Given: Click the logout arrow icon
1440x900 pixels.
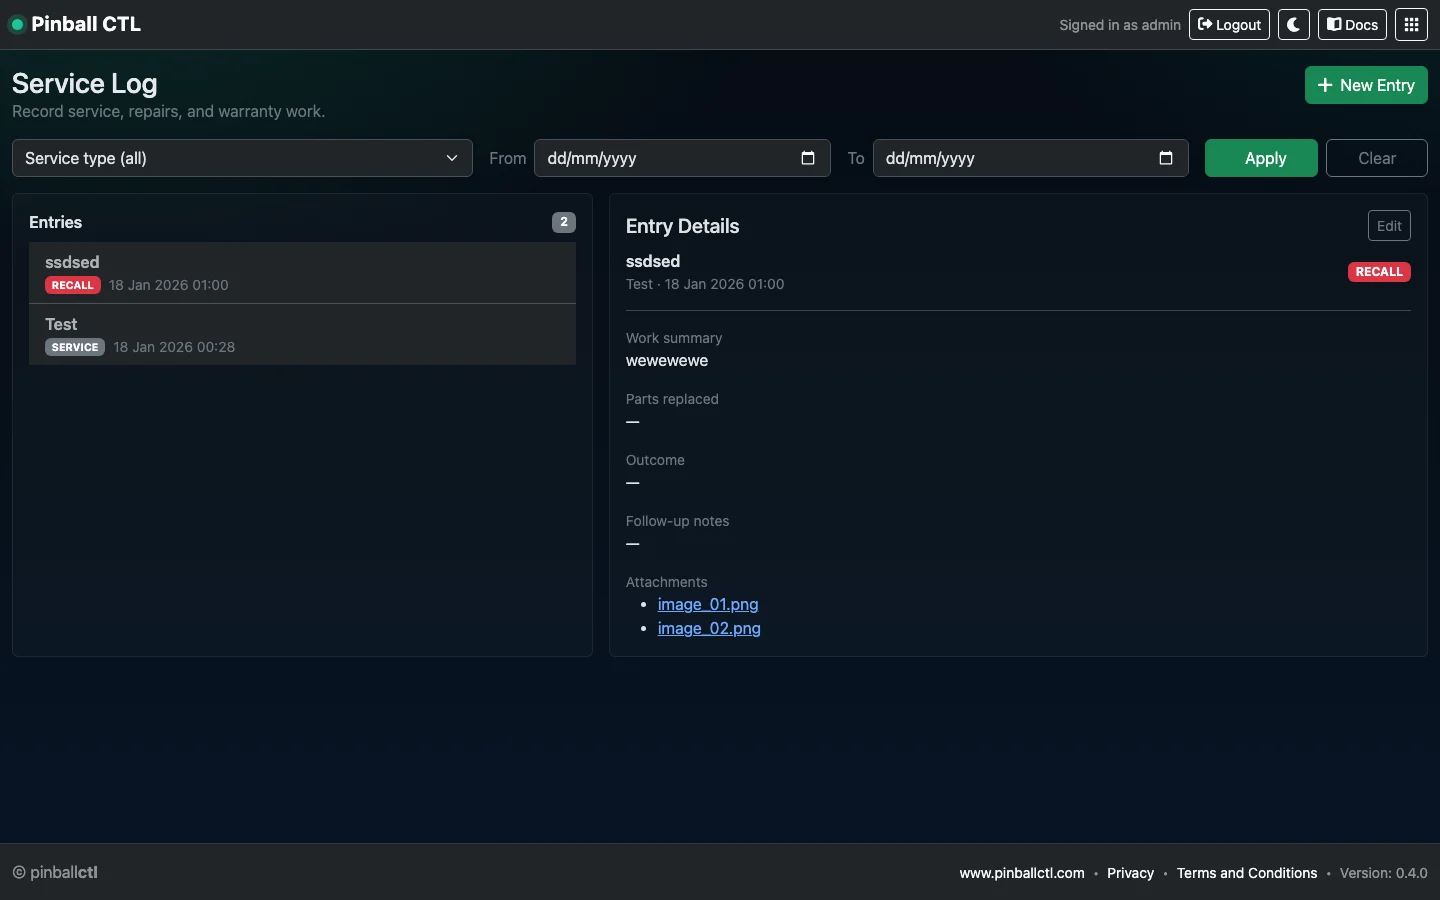Looking at the screenshot, I should coord(1205,24).
